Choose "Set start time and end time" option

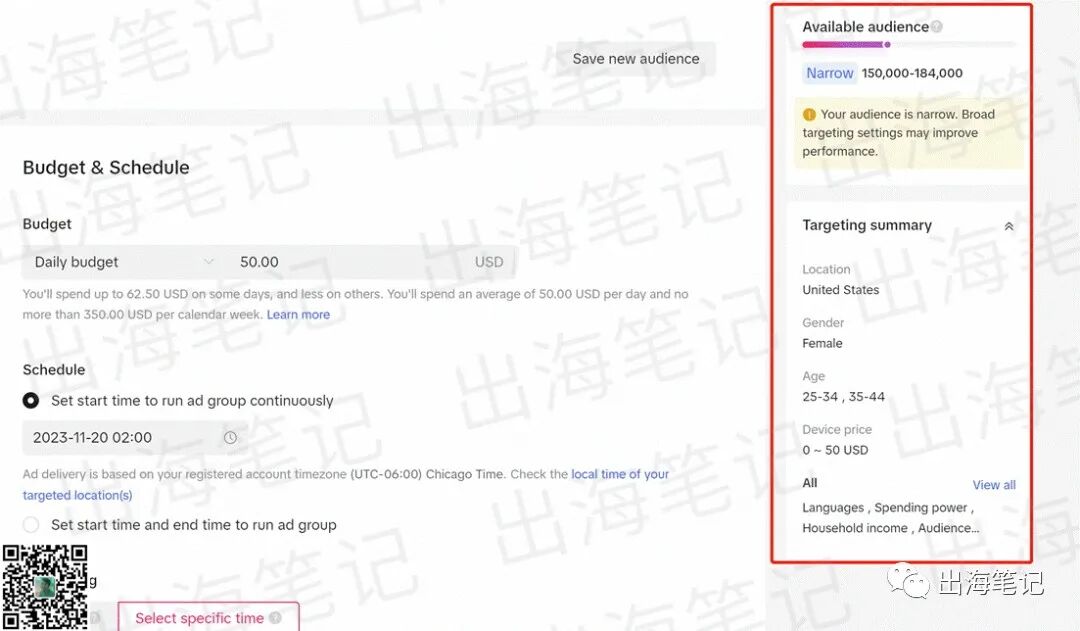(30, 524)
